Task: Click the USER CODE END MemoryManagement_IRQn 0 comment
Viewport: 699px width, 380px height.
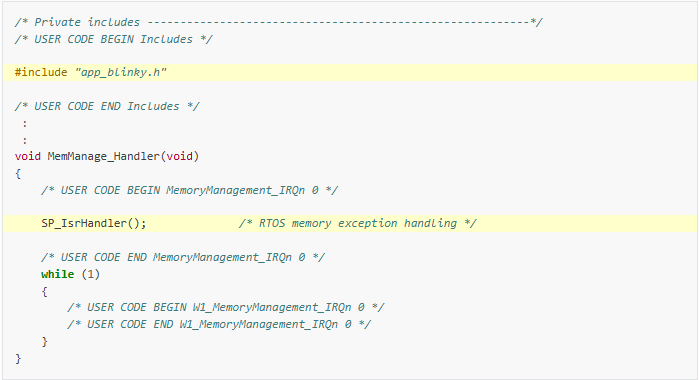Action: [x=183, y=257]
